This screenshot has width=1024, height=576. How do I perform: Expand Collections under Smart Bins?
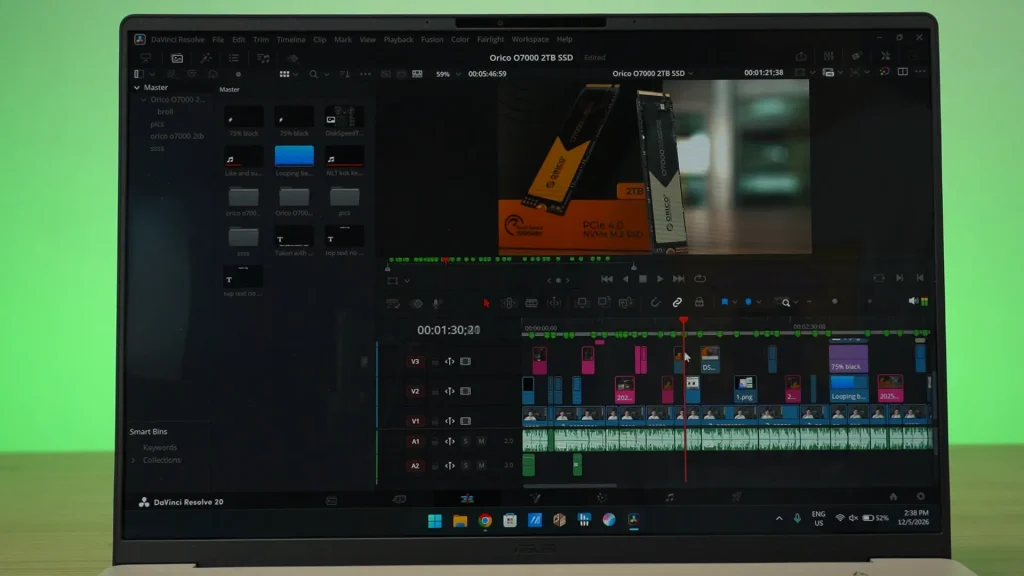click(x=134, y=460)
